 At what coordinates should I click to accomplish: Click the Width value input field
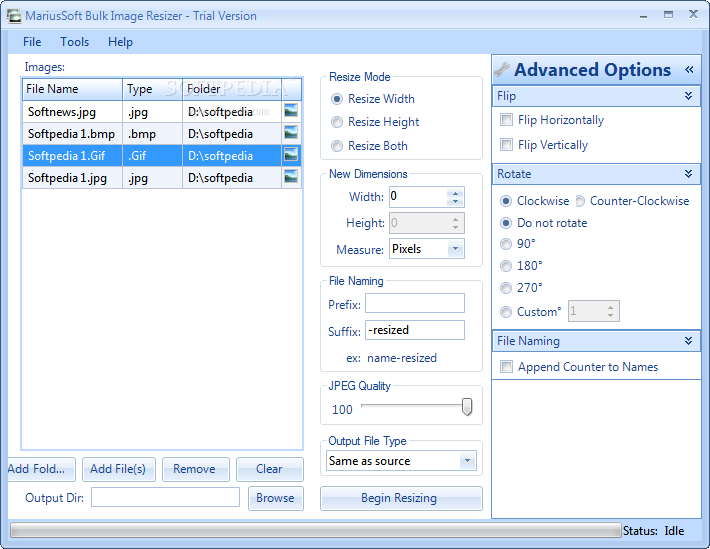[x=418, y=197]
